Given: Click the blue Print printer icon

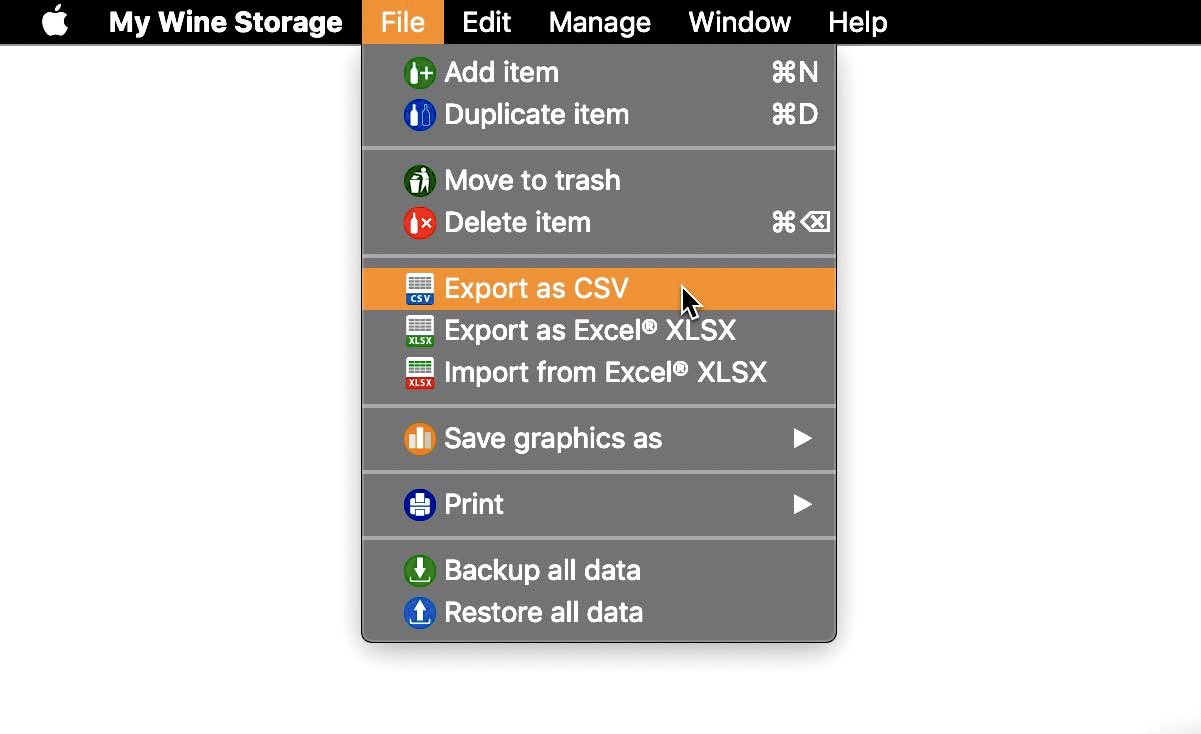Looking at the screenshot, I should pyautogui.click(x=419, y=505).
